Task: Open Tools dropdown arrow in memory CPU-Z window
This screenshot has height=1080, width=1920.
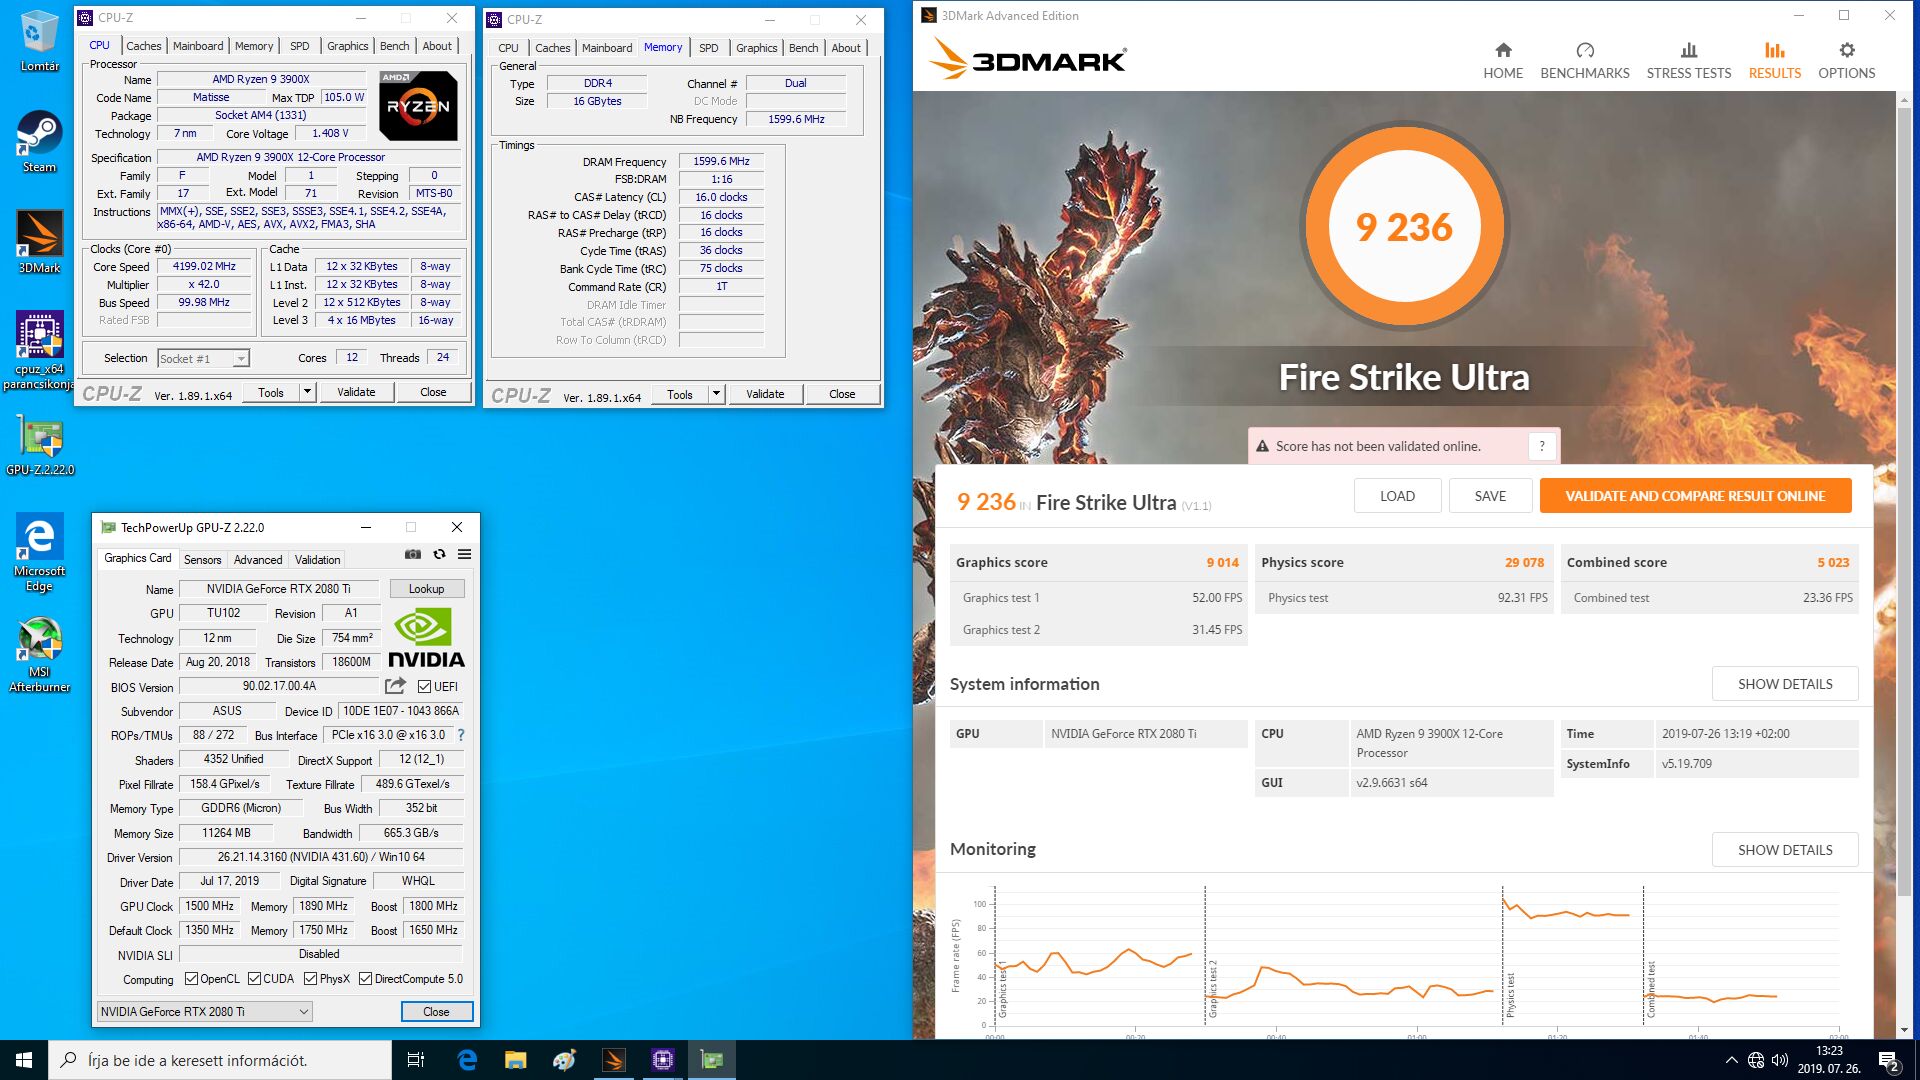Action: click(716, 394)
